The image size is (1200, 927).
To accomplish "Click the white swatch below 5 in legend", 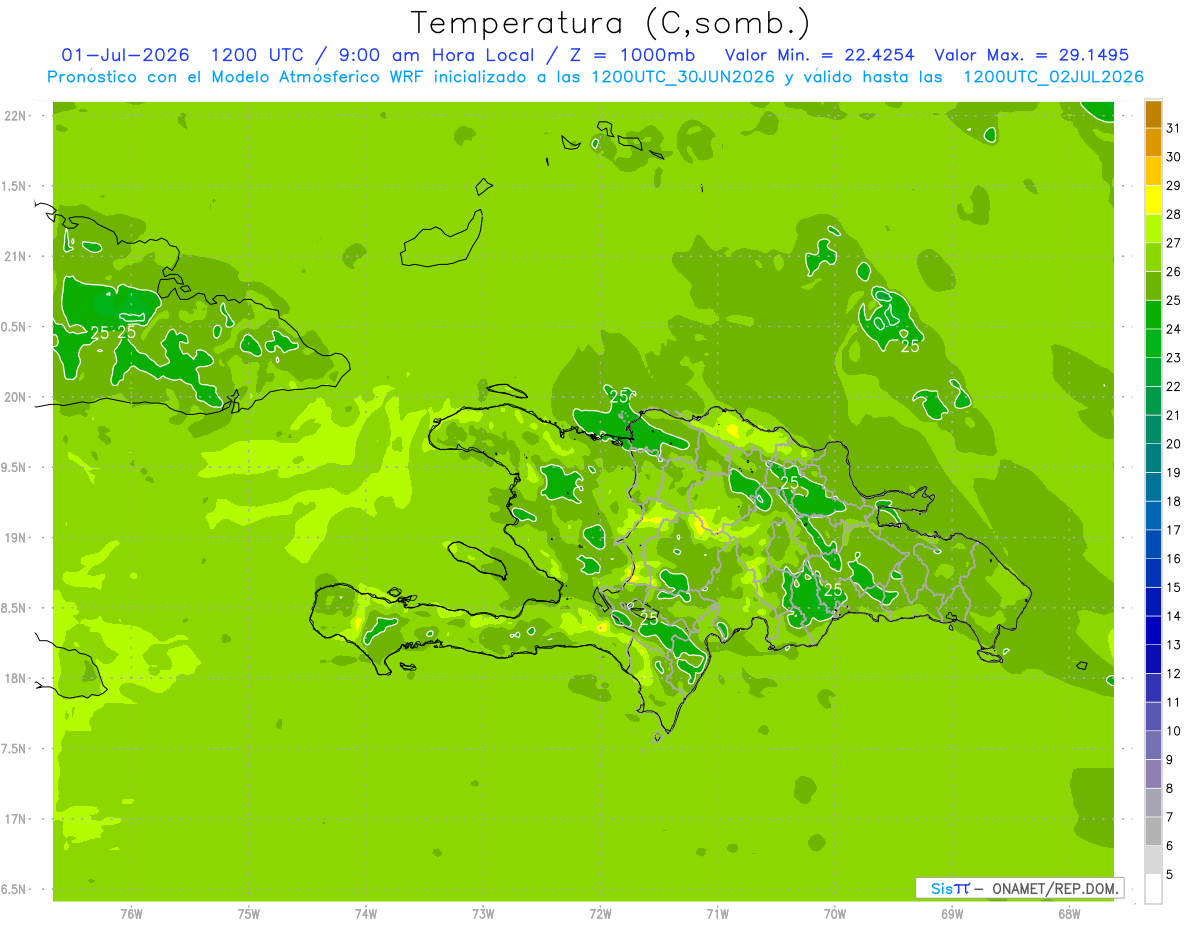I will click(x=1153, y=889).
